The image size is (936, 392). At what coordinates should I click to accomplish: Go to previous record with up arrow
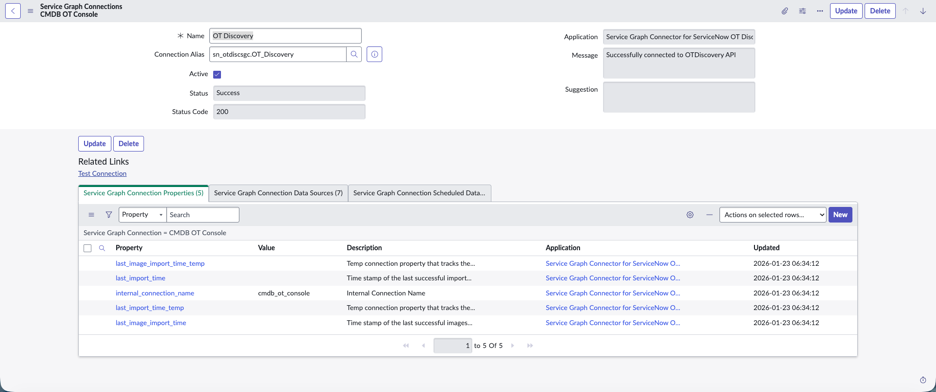906,11
